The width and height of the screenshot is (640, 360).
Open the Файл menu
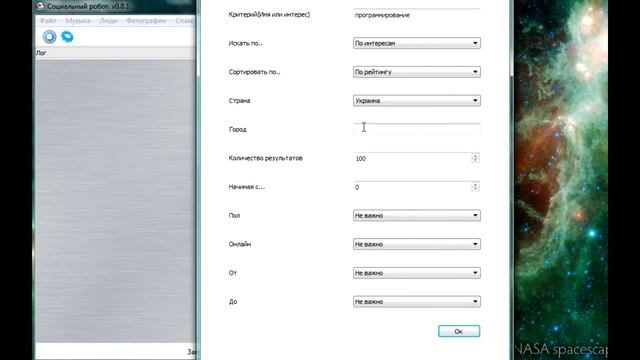coord(48,20)
